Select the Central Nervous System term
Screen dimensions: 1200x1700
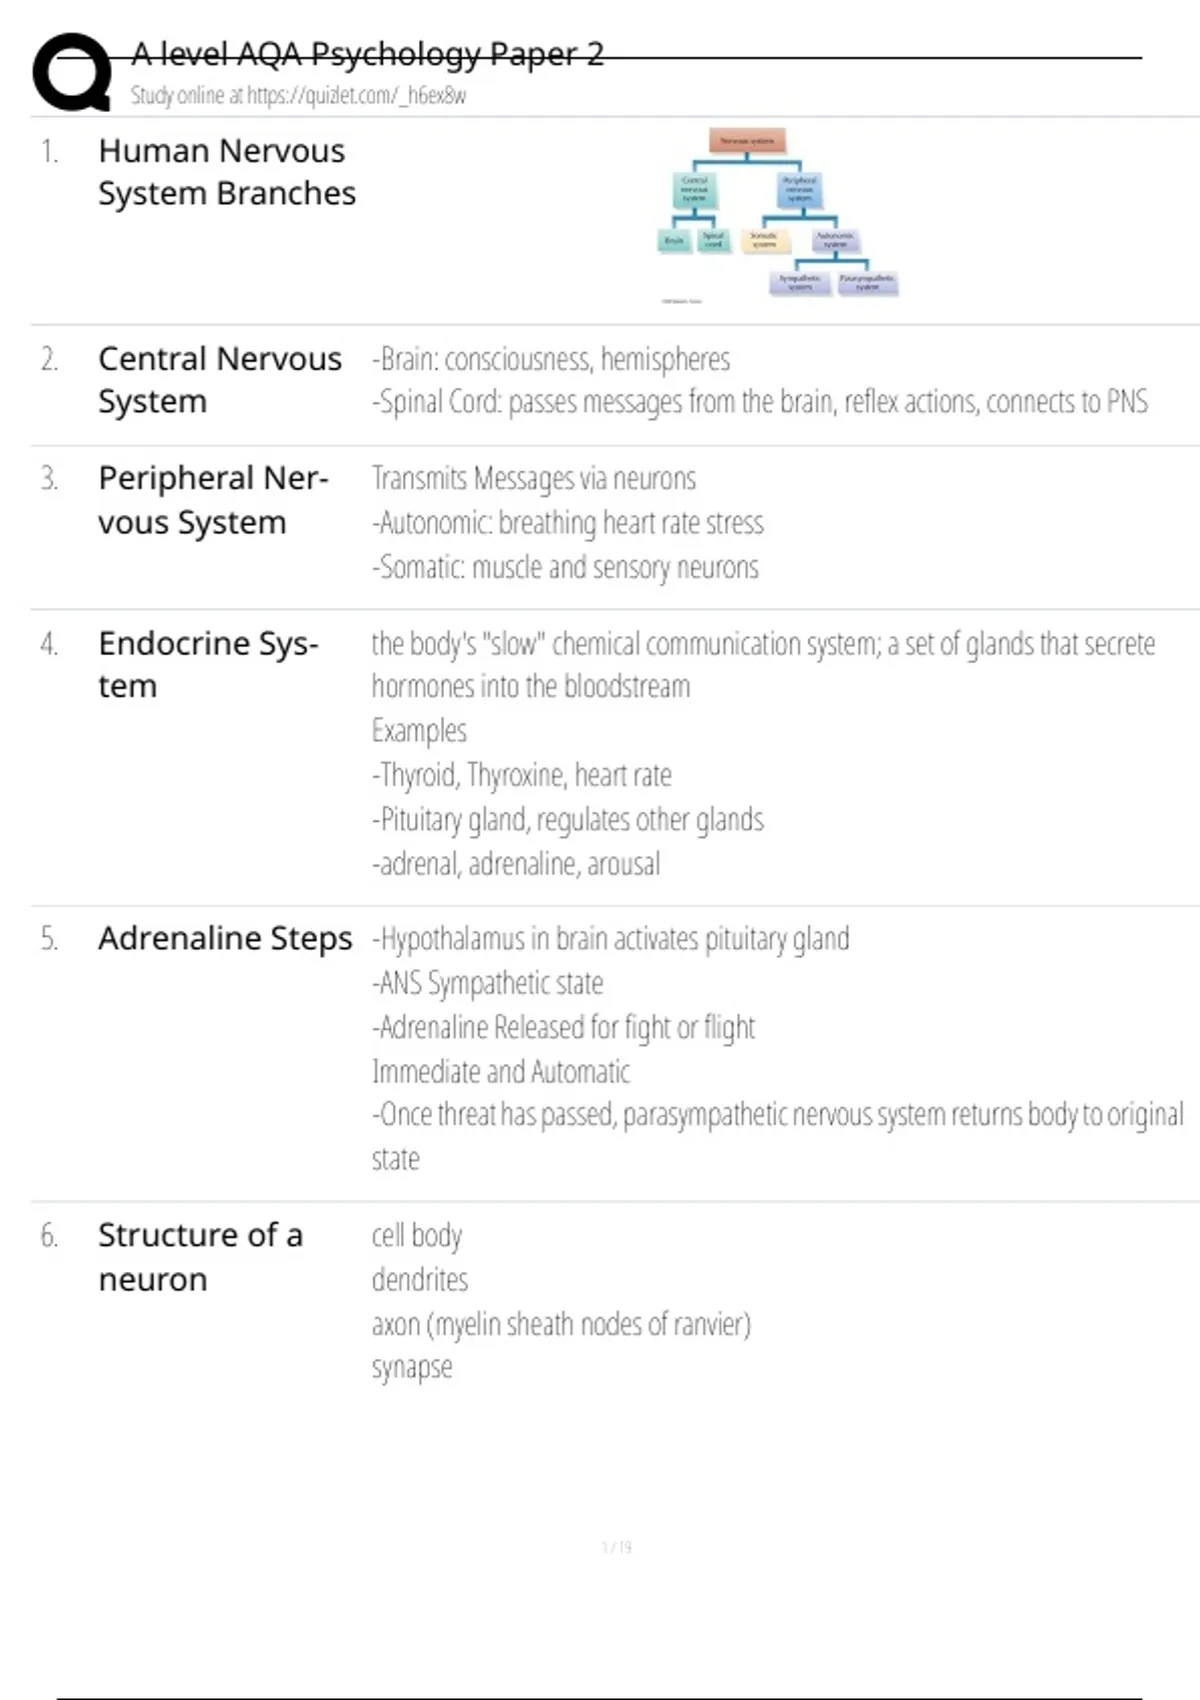(x=220, y=380)
